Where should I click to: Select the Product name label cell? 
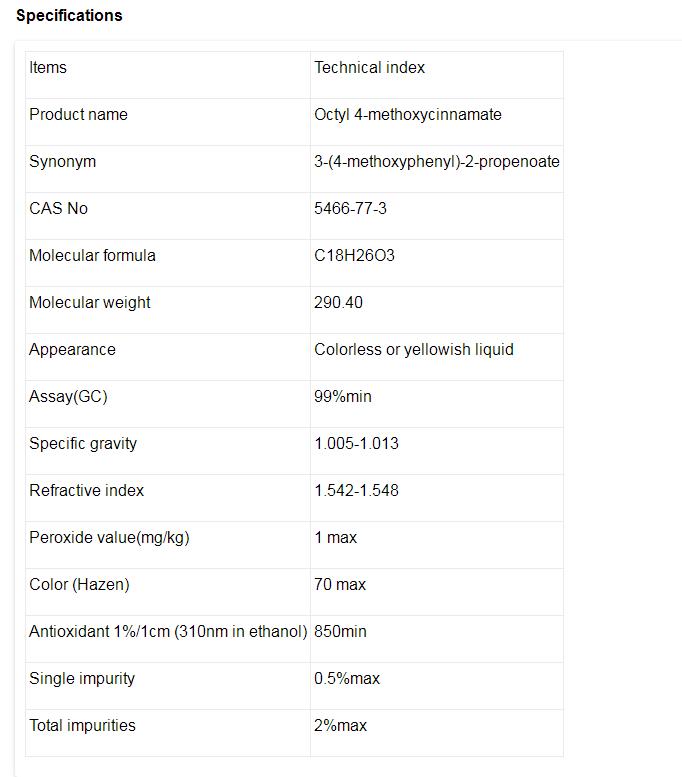coord(78,115)
